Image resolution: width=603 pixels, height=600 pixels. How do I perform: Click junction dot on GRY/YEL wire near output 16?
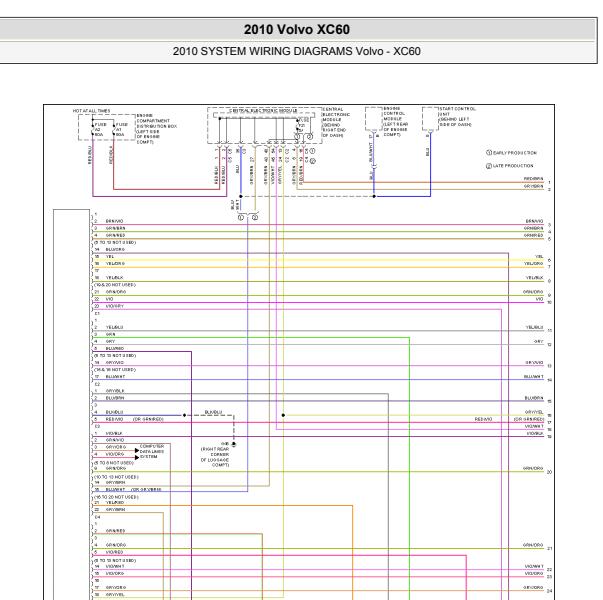point(283,415)
